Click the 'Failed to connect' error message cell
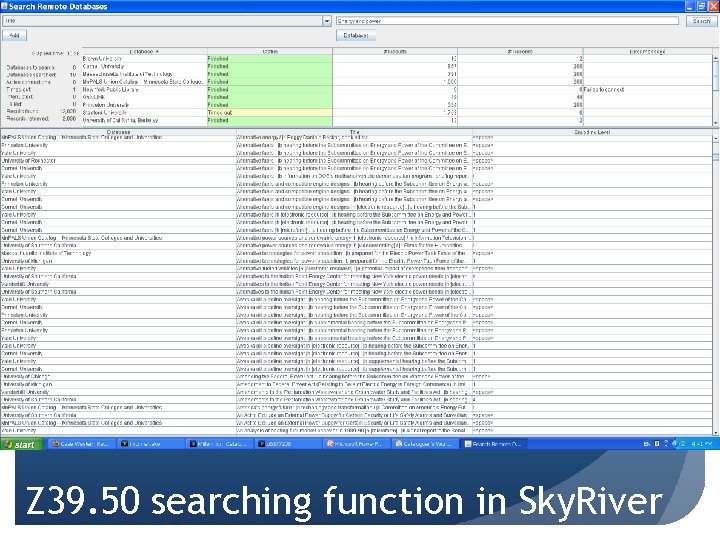720x540 pixels. [647, 90]
